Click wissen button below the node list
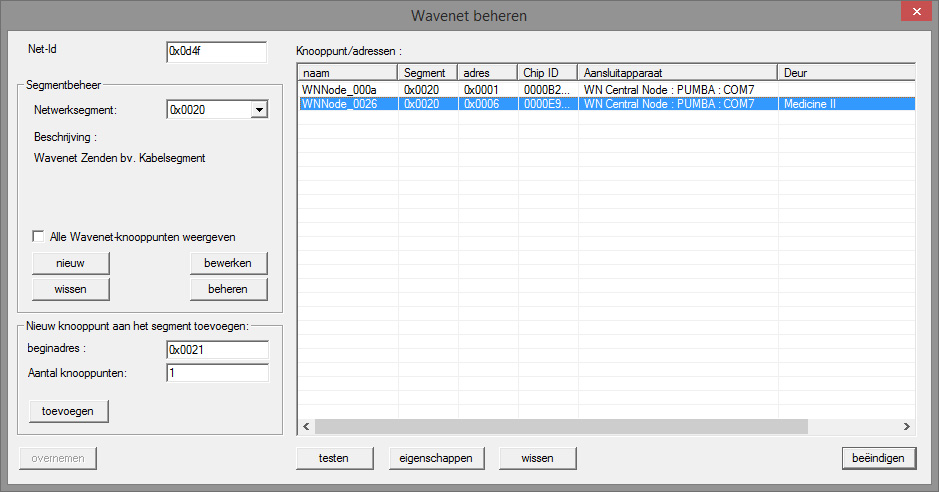This screenshot has height=492, width=939. point(538,458)
